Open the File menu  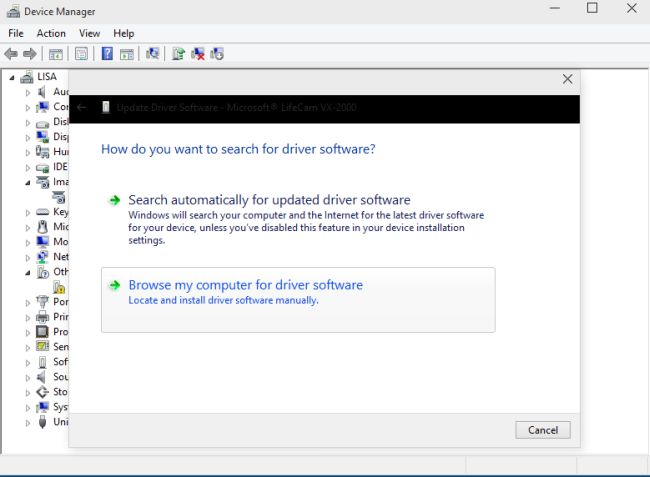[16, 33]
